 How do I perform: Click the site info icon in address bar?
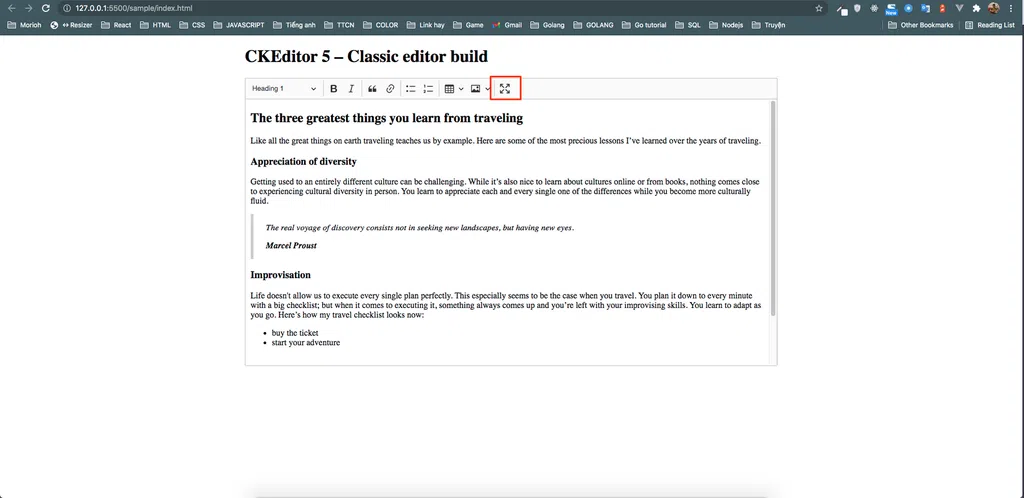pyautogui.click(x=67, y=8)
